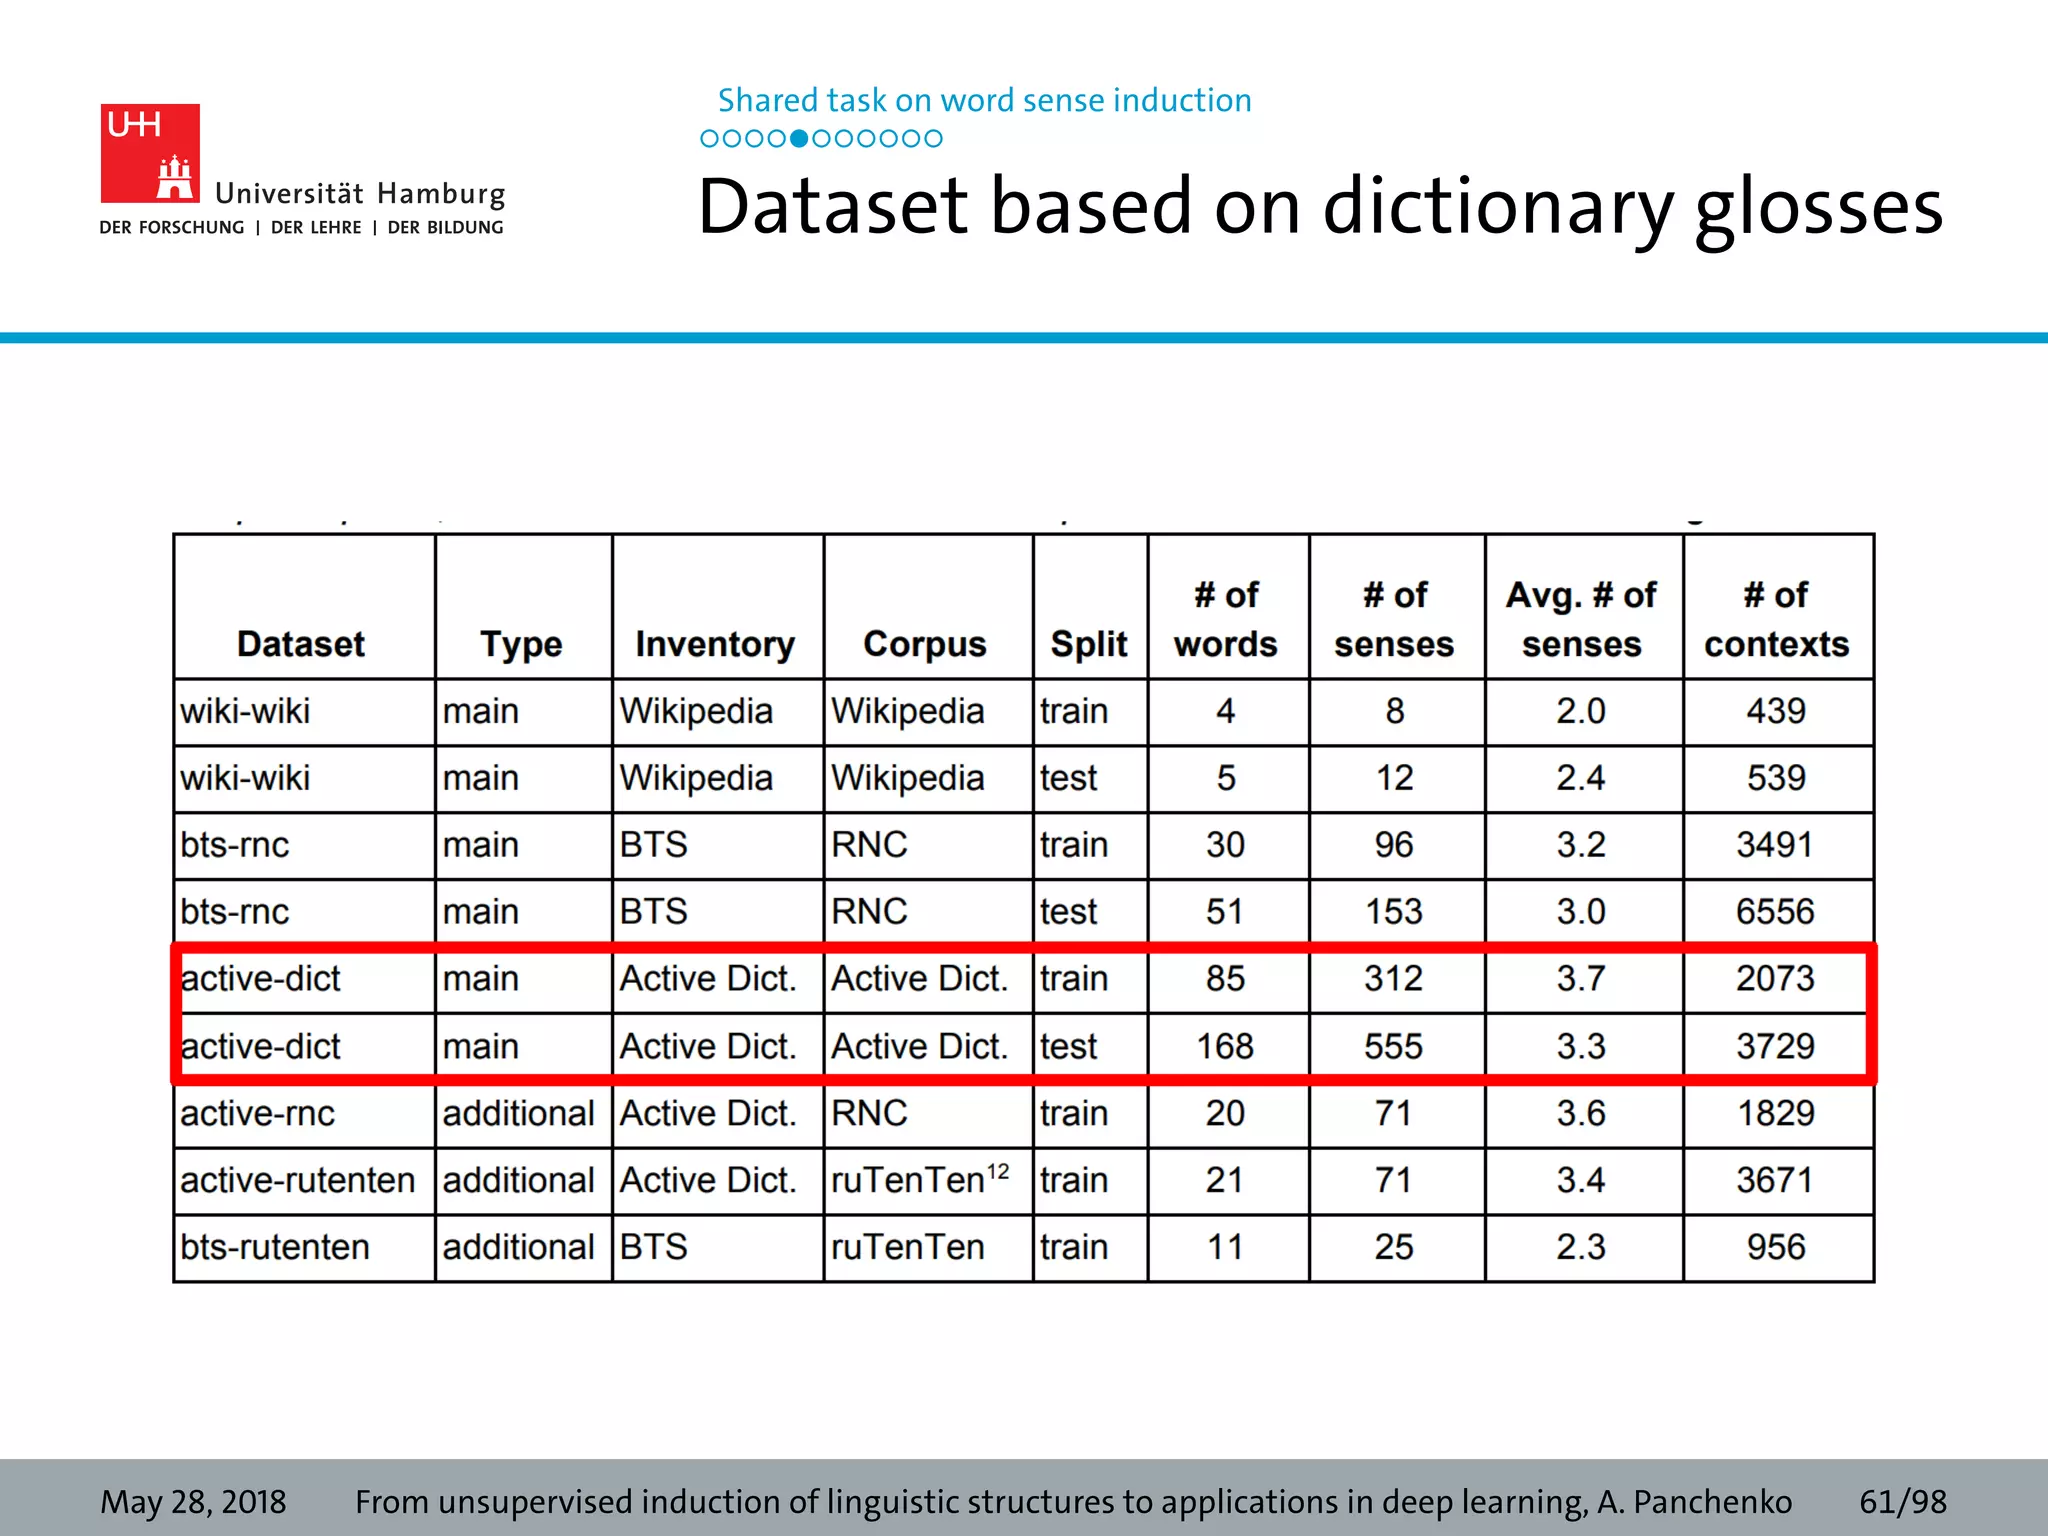Click the words count '168'
The width and height of the screenshot is (2048, 1536).
click(1225, 1046)
